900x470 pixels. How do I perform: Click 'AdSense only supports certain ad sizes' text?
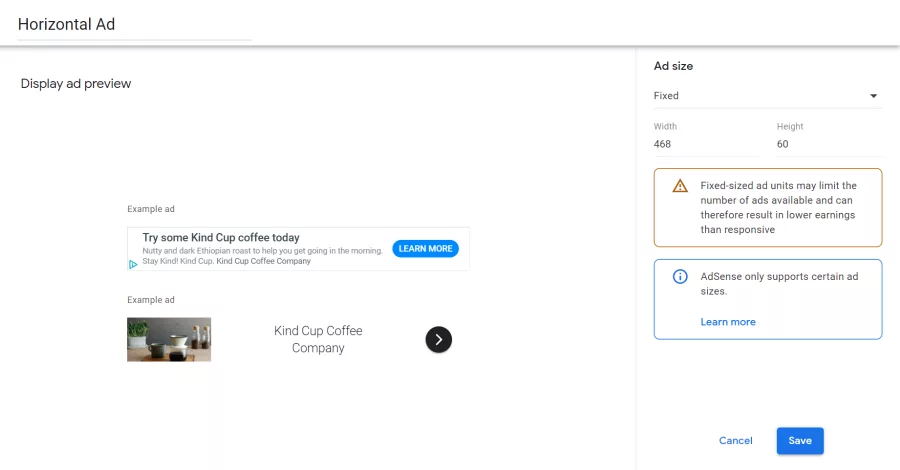pyautogui.click(x=779, y=283)
